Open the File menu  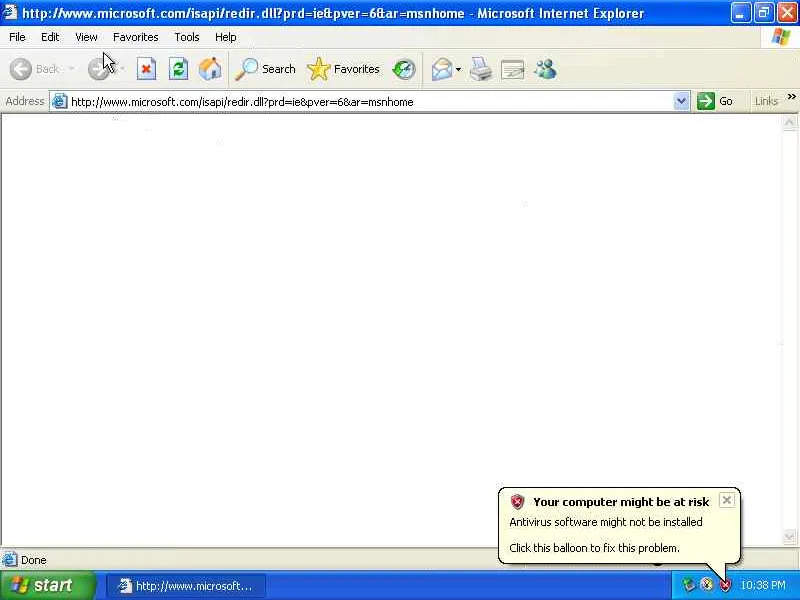pos(17,37)
